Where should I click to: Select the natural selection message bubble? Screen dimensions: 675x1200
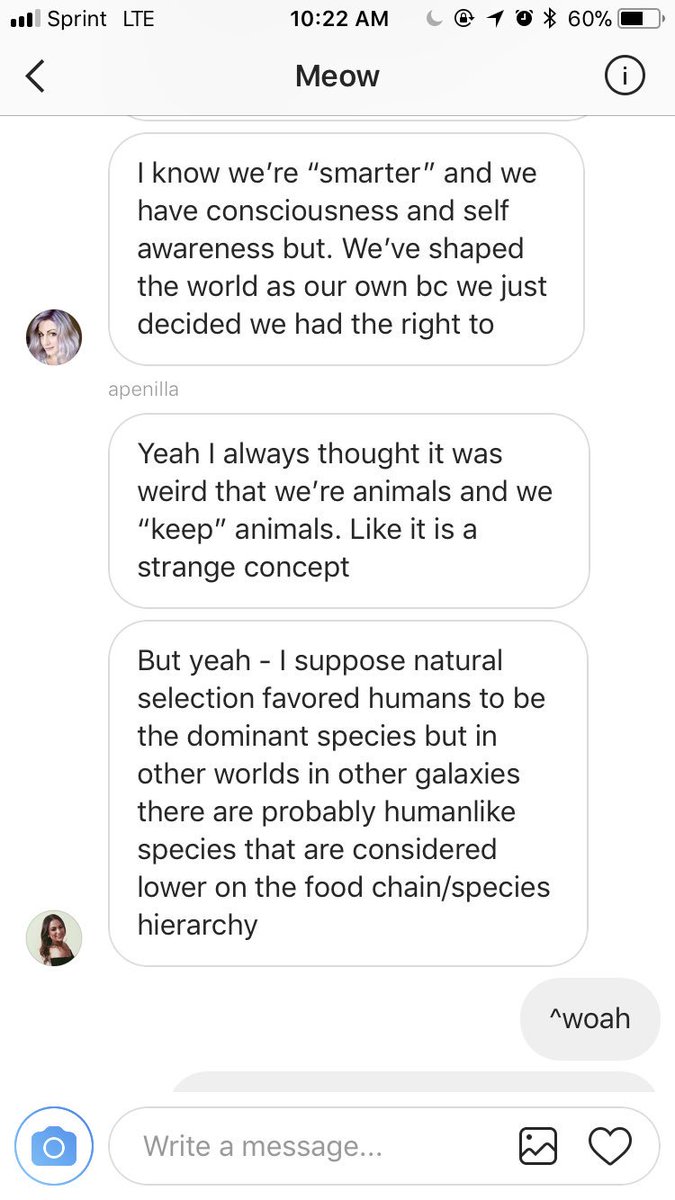pos(348,793)
